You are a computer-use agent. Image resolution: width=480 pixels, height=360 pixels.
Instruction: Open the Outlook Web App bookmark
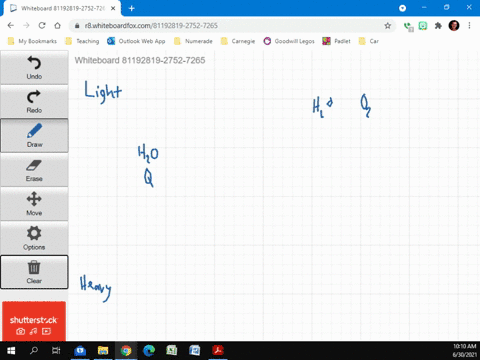tap(136, 41)
